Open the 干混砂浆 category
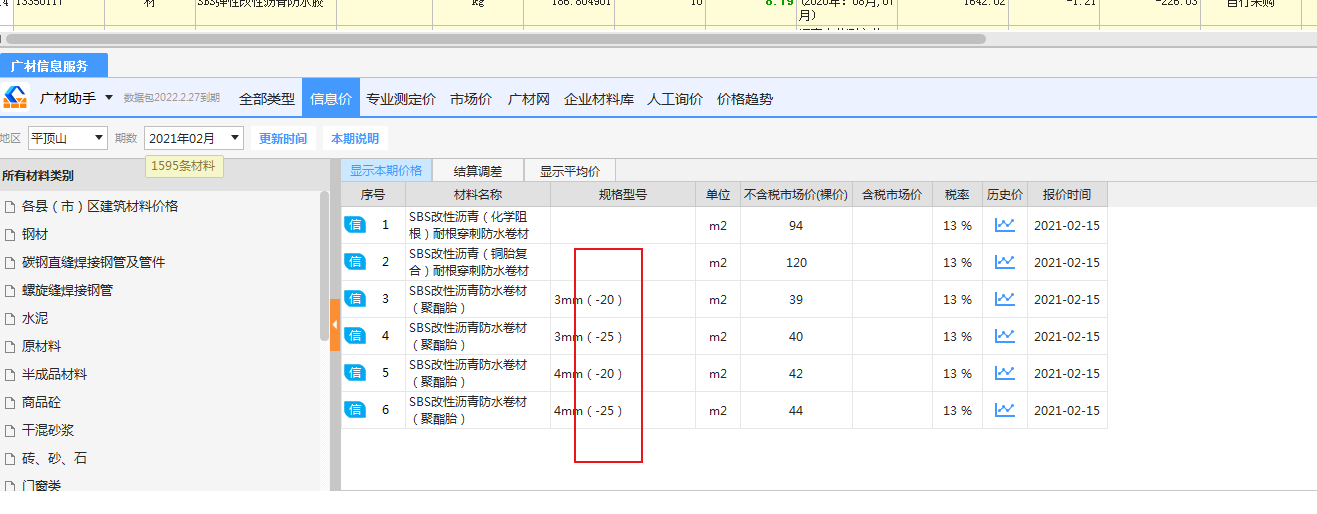Screen dimensions: 1317x514 click(47, 430)
